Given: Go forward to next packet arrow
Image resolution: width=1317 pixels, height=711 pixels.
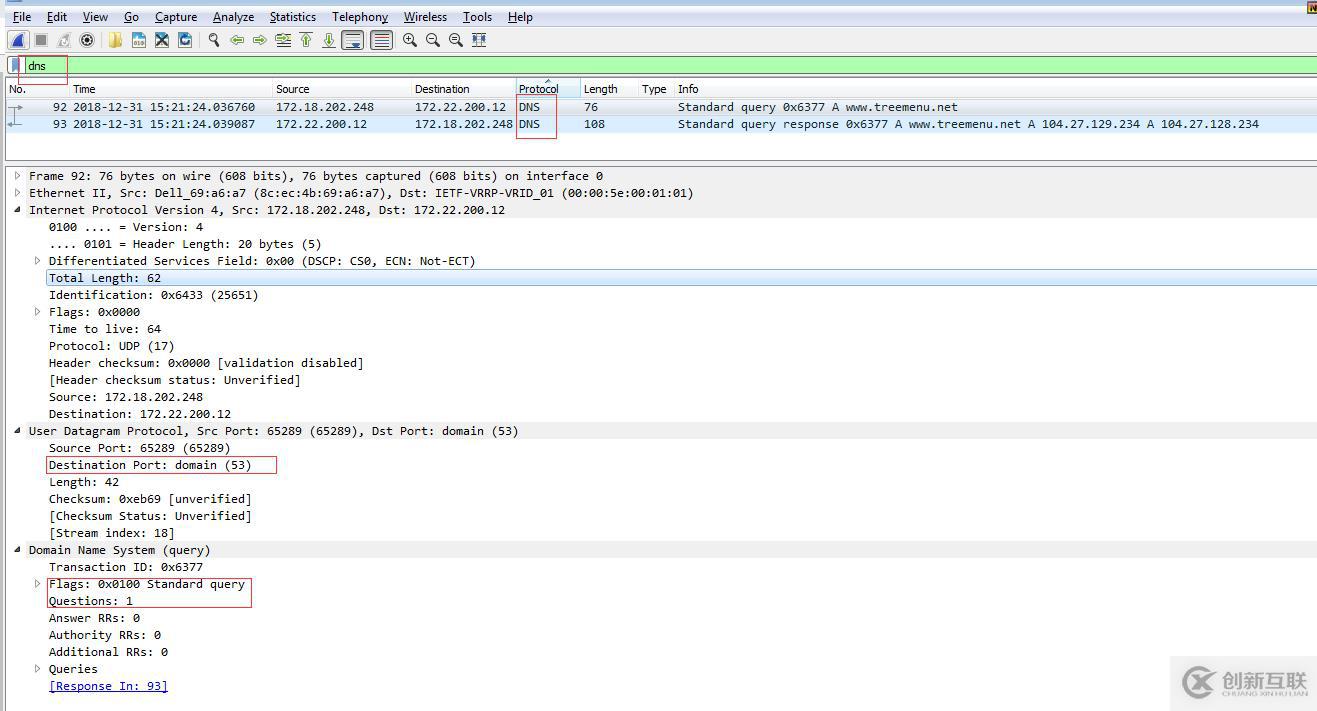Looking at the screenshot, I should click(x=260, y=40).
